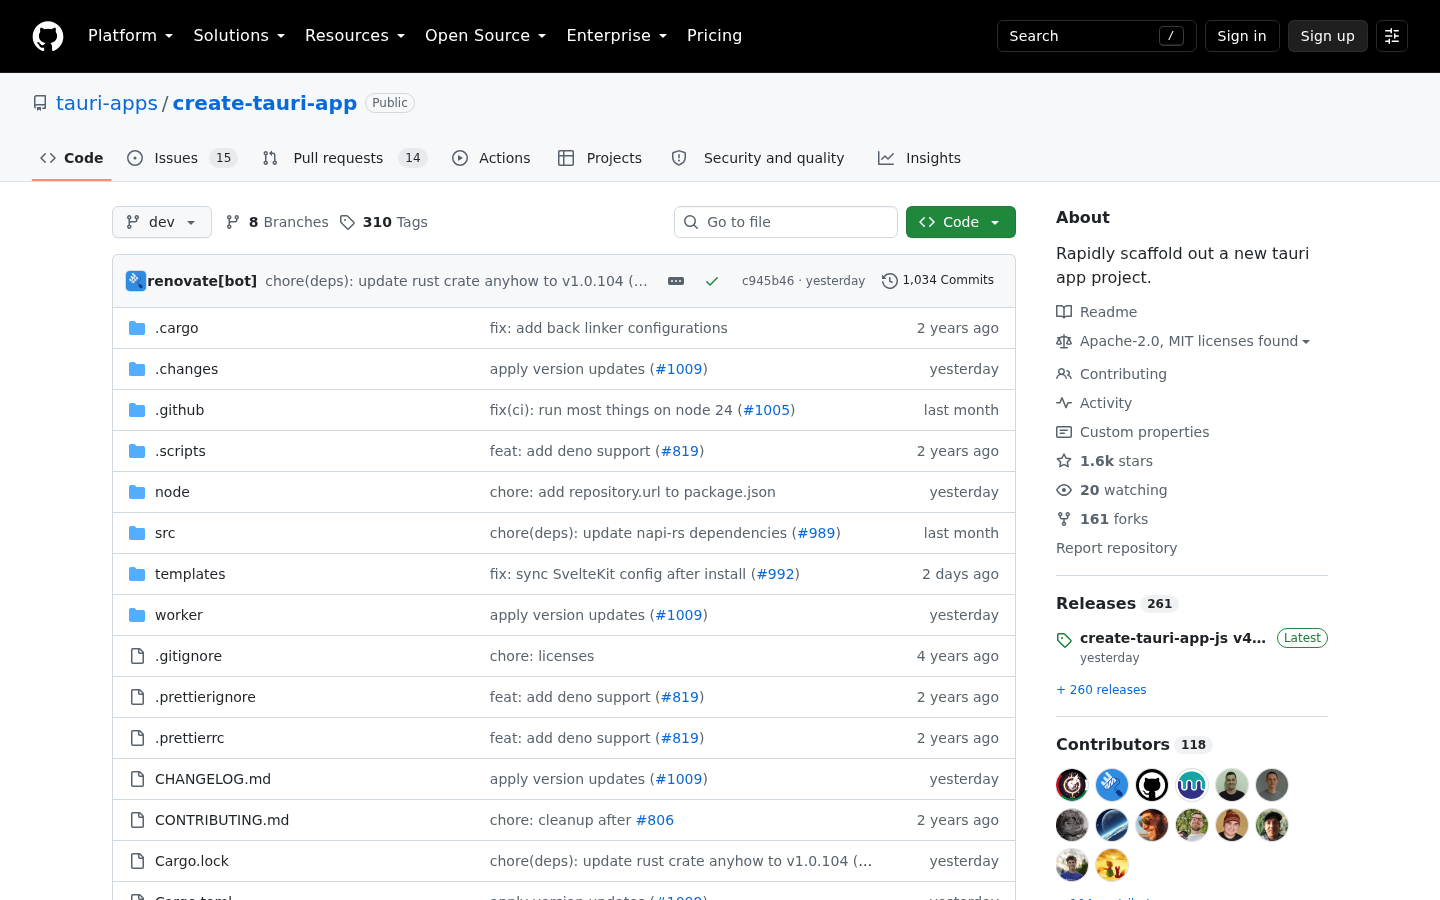
Task: Open the CONTRIBUTING.md file
Action: pyautogui.click(x=222, y=820)
